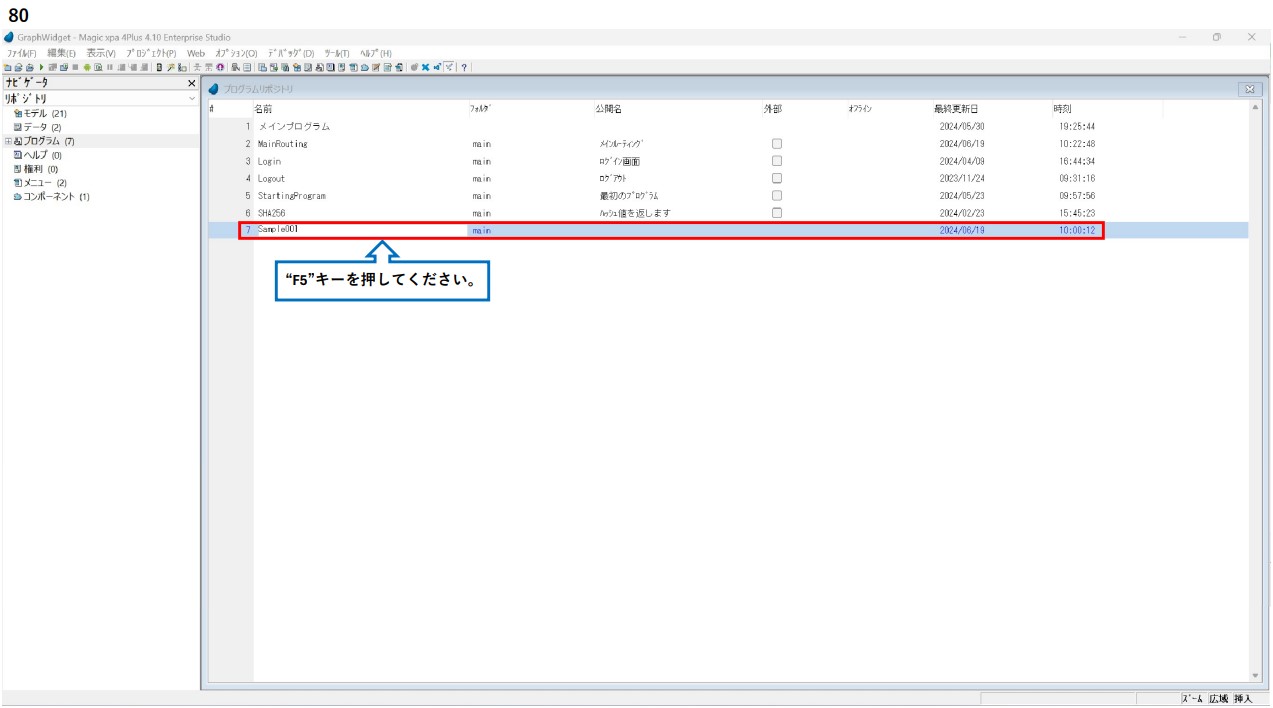
Task: Check the 外部 checkbox for Login row
Action: 777,161
